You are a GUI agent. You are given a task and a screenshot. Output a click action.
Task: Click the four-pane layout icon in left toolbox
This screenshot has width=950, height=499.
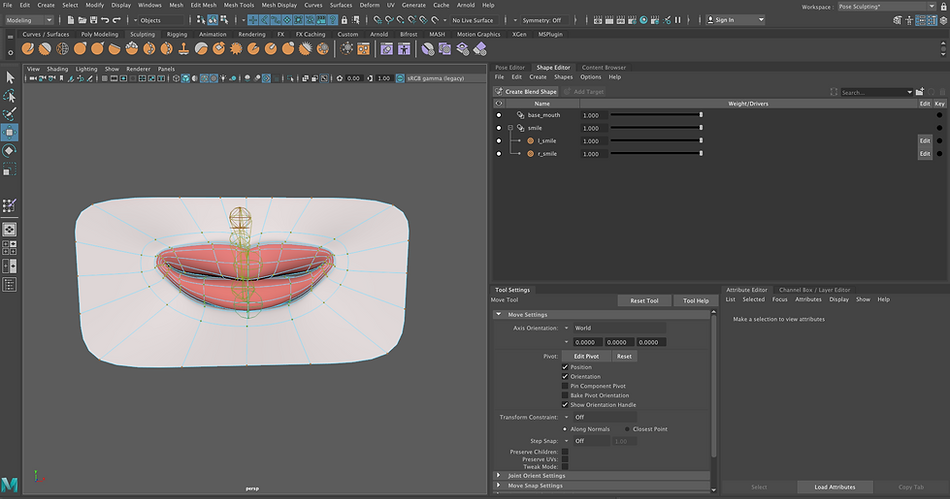click(10, 248)
